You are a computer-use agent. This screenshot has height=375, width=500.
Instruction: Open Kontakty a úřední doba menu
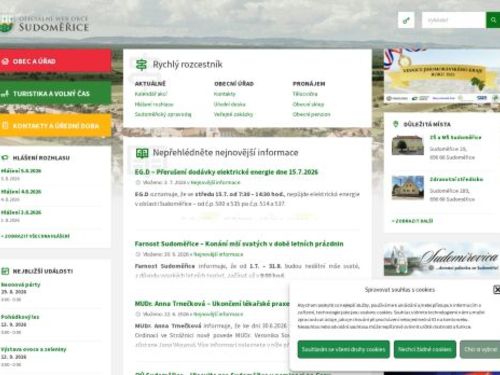[x=55, y=126]
